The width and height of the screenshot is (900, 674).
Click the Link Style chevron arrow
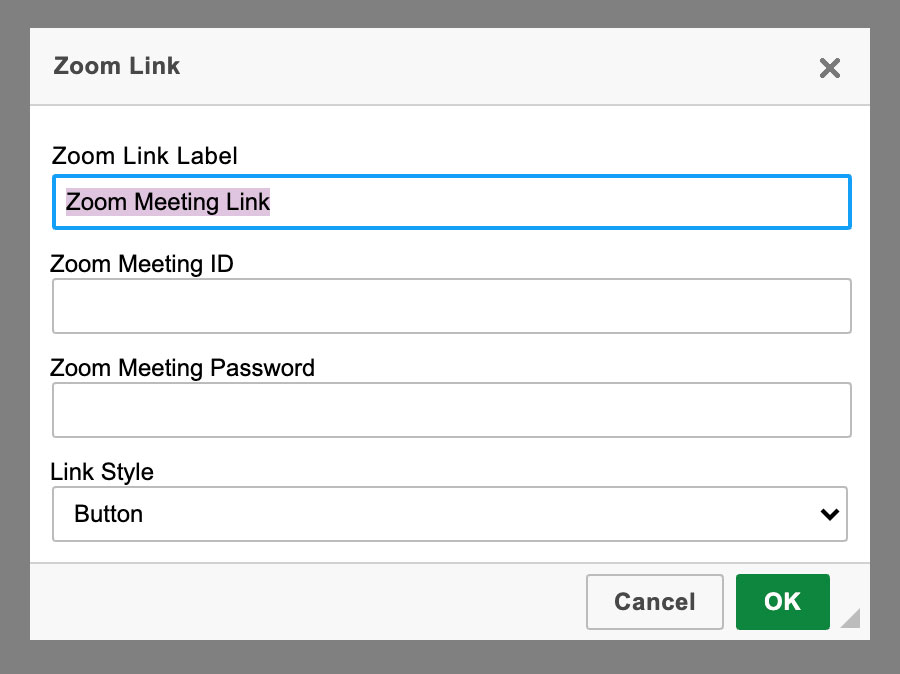pyautogui.click(x=828, y=514)
